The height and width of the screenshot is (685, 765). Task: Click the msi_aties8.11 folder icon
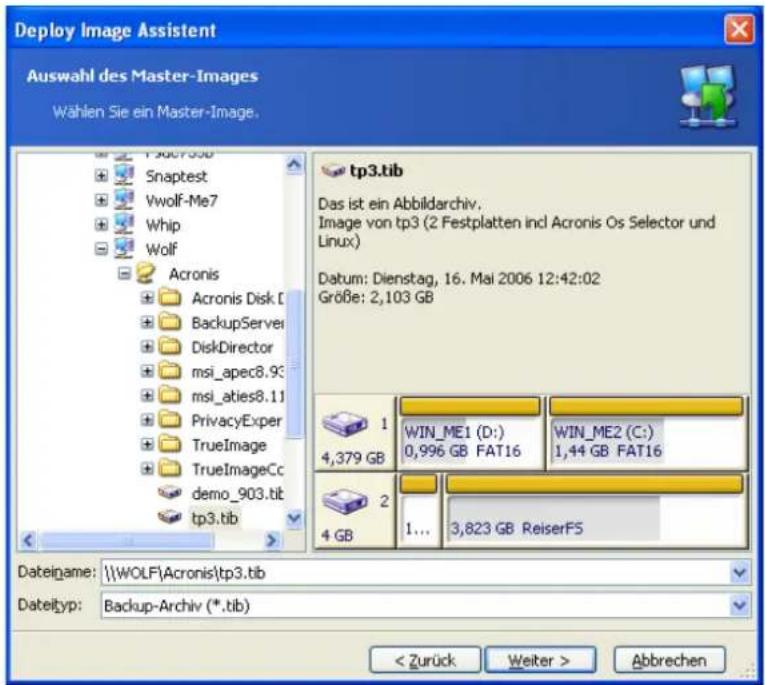click(170, 395)
